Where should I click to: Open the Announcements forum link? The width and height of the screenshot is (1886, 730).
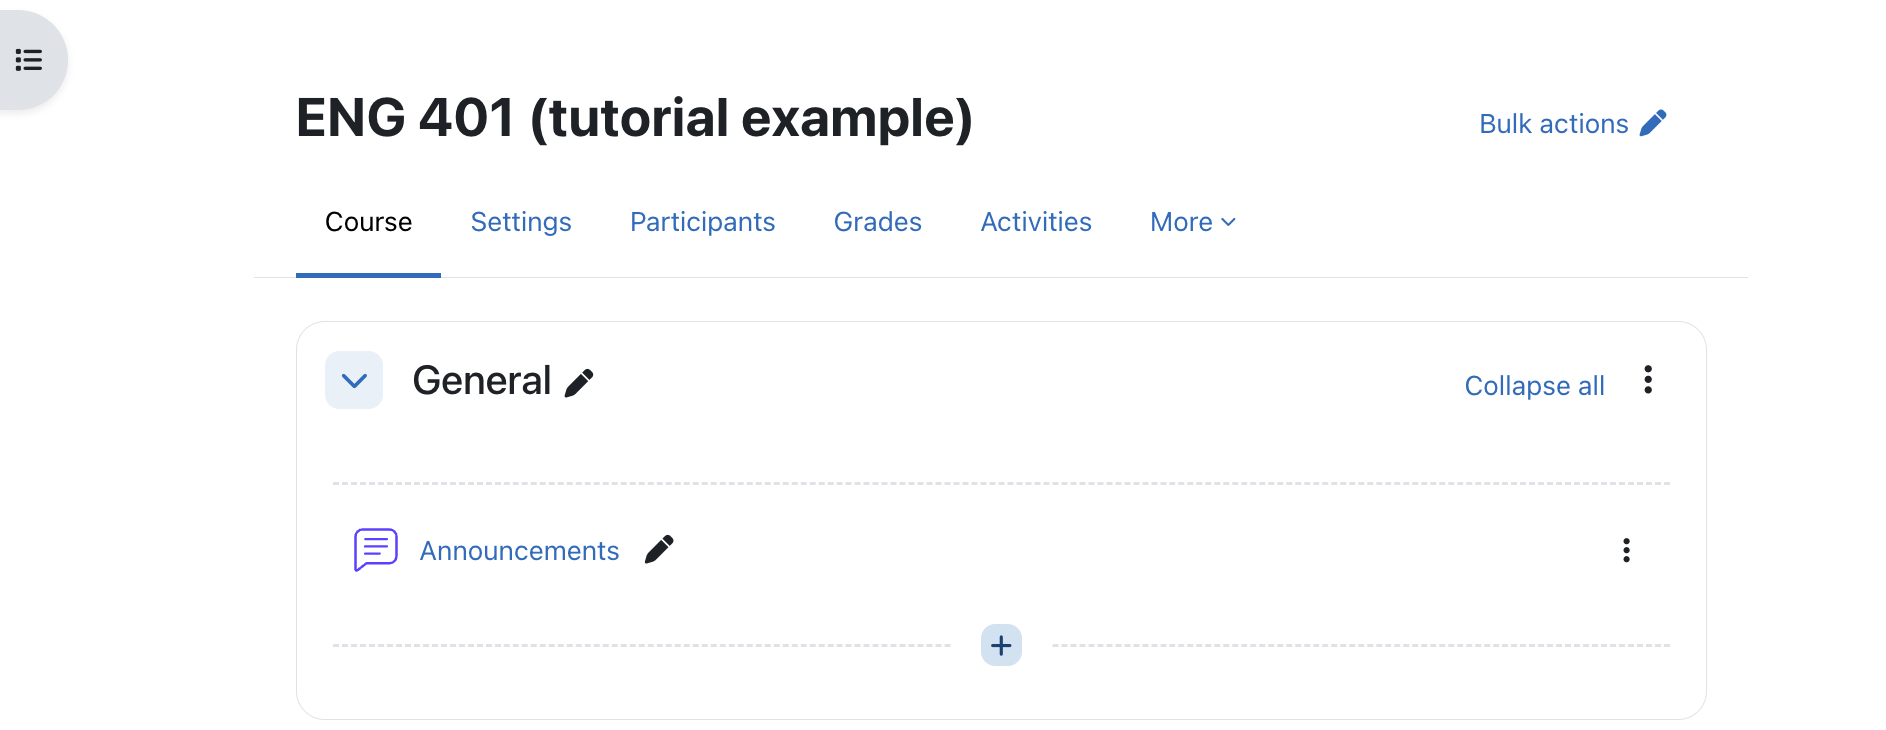[519, 551]
